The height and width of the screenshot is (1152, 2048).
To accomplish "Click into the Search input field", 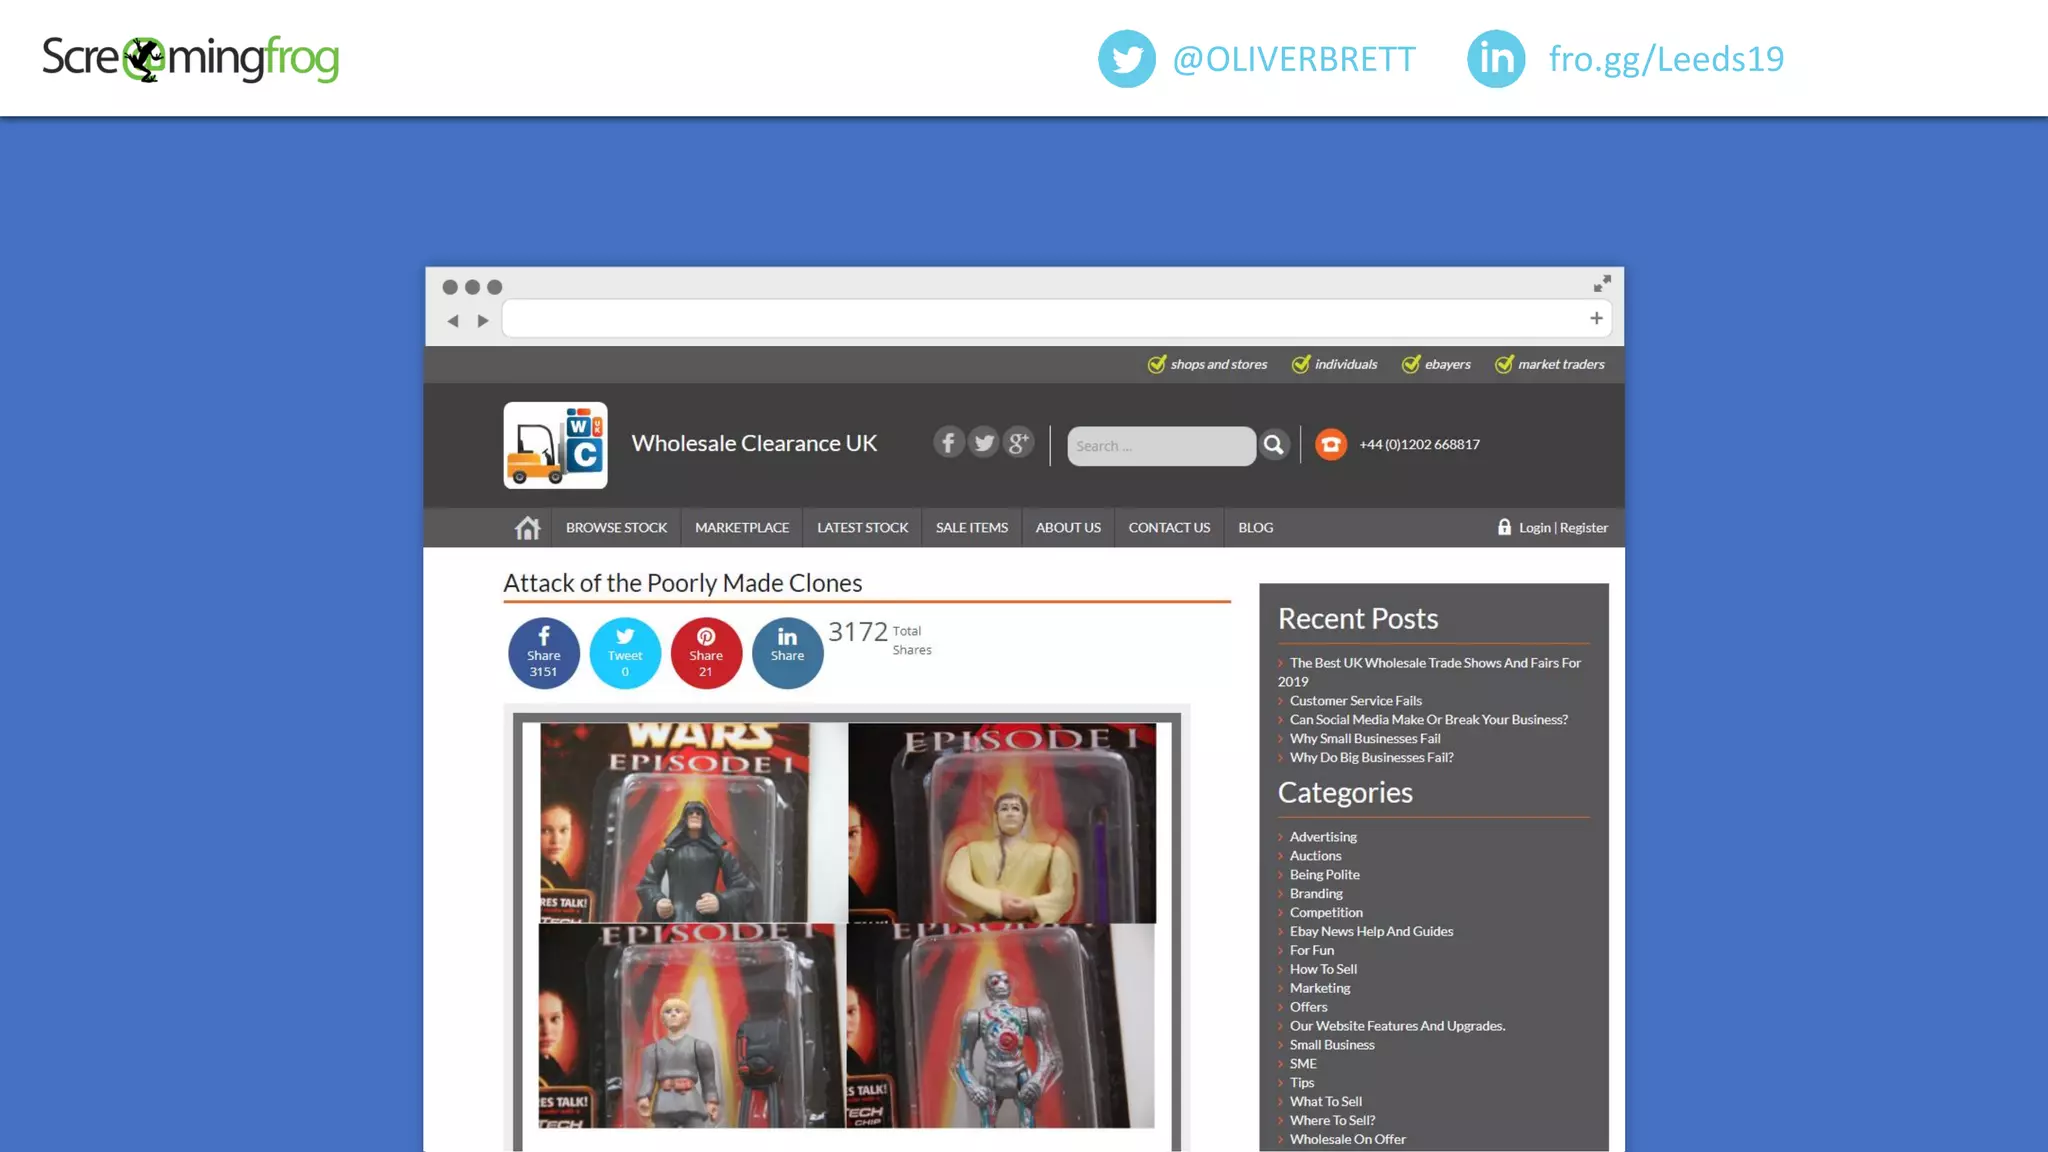I will coord(1160,446).
